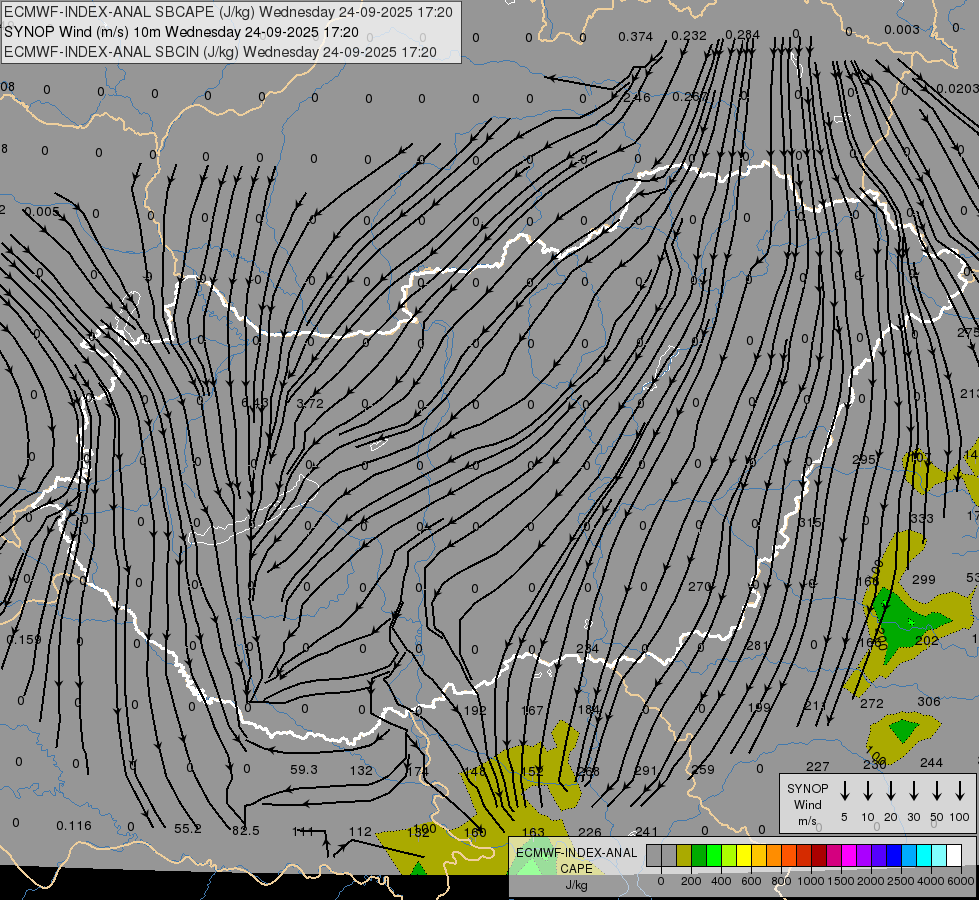Viewport: 979px width, 900px height.
Task: Pick the dark red swatch before 1500
Action: 819,856
